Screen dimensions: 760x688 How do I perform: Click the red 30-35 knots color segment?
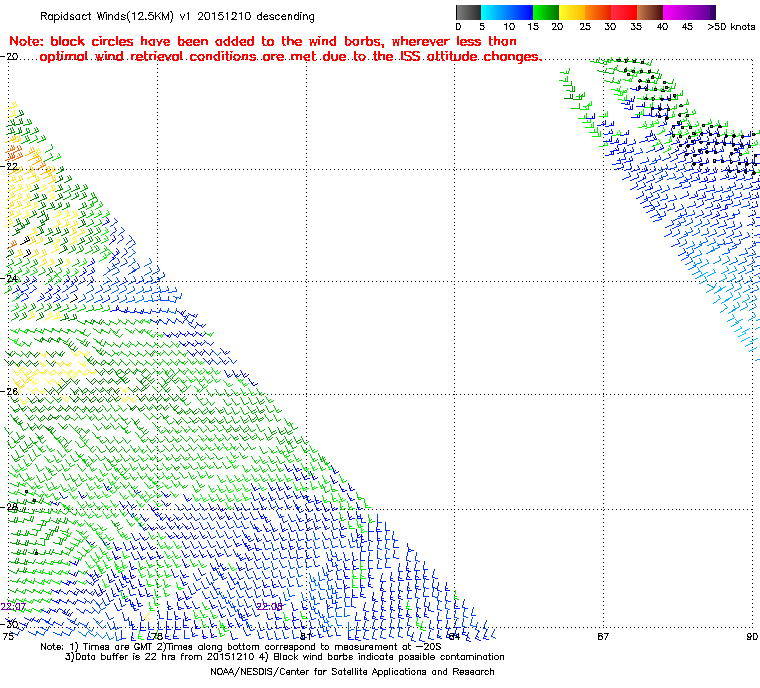pyautogui.click(x=624, y=12)
